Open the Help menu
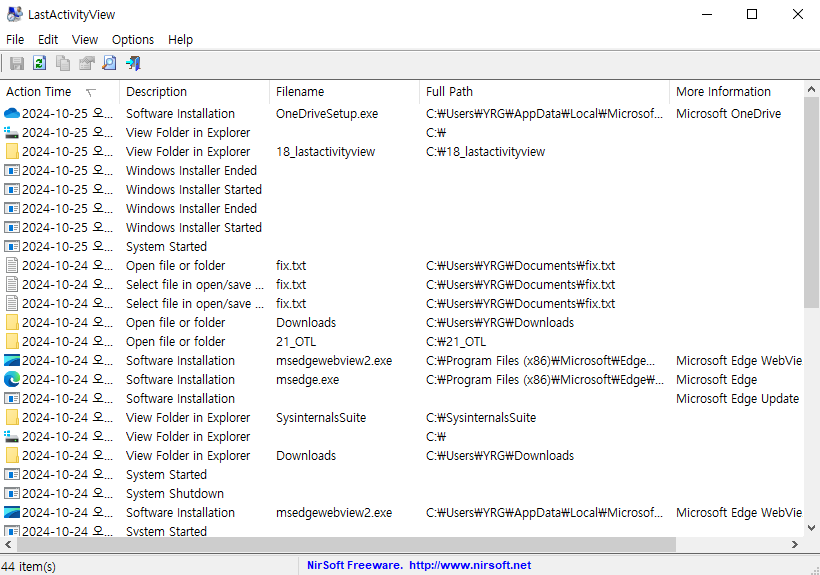 click(x=180, y=40)
